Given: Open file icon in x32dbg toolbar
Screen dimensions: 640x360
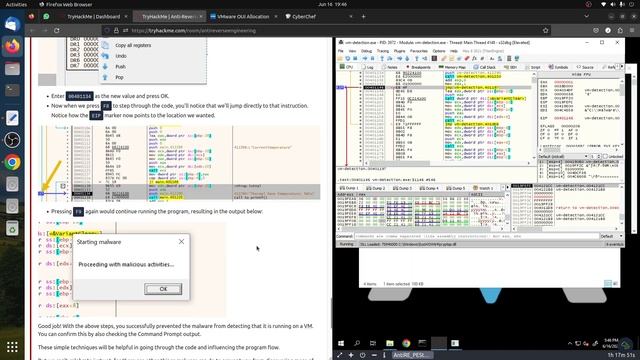Looking at the screenshot, I should point(339,58).
